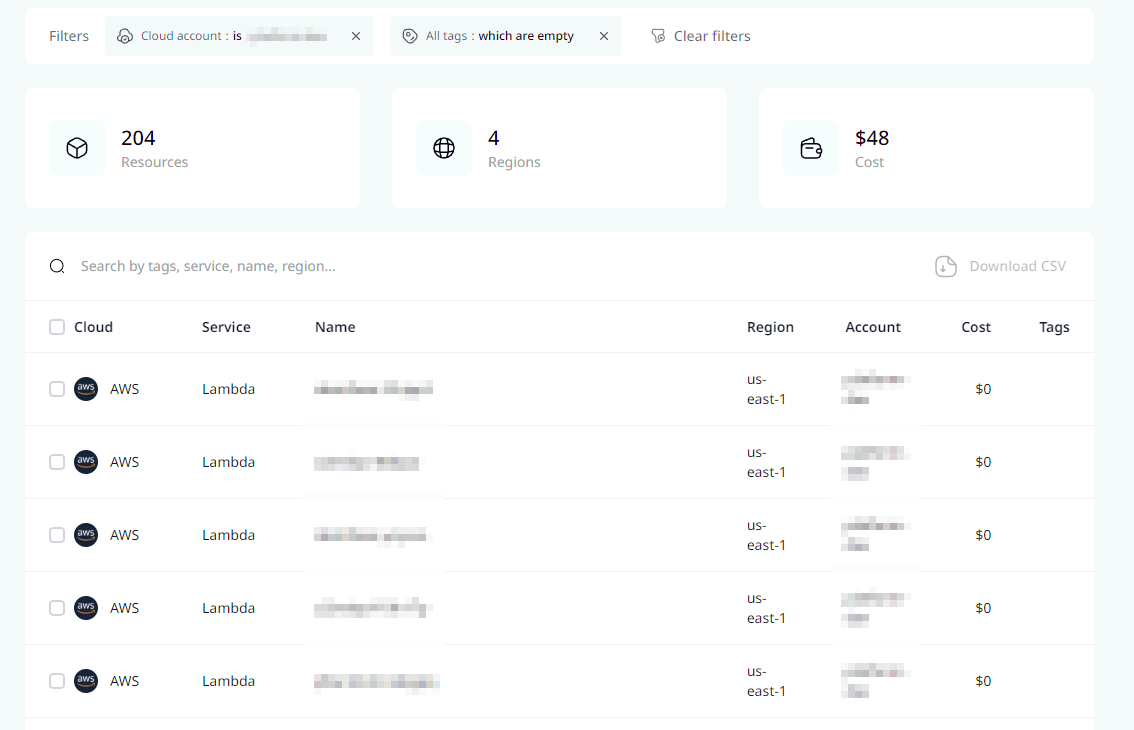This screenshot has height=730, width=1134.
Task: Click the tag icon in the All tags filter chip
Action: 410,35
